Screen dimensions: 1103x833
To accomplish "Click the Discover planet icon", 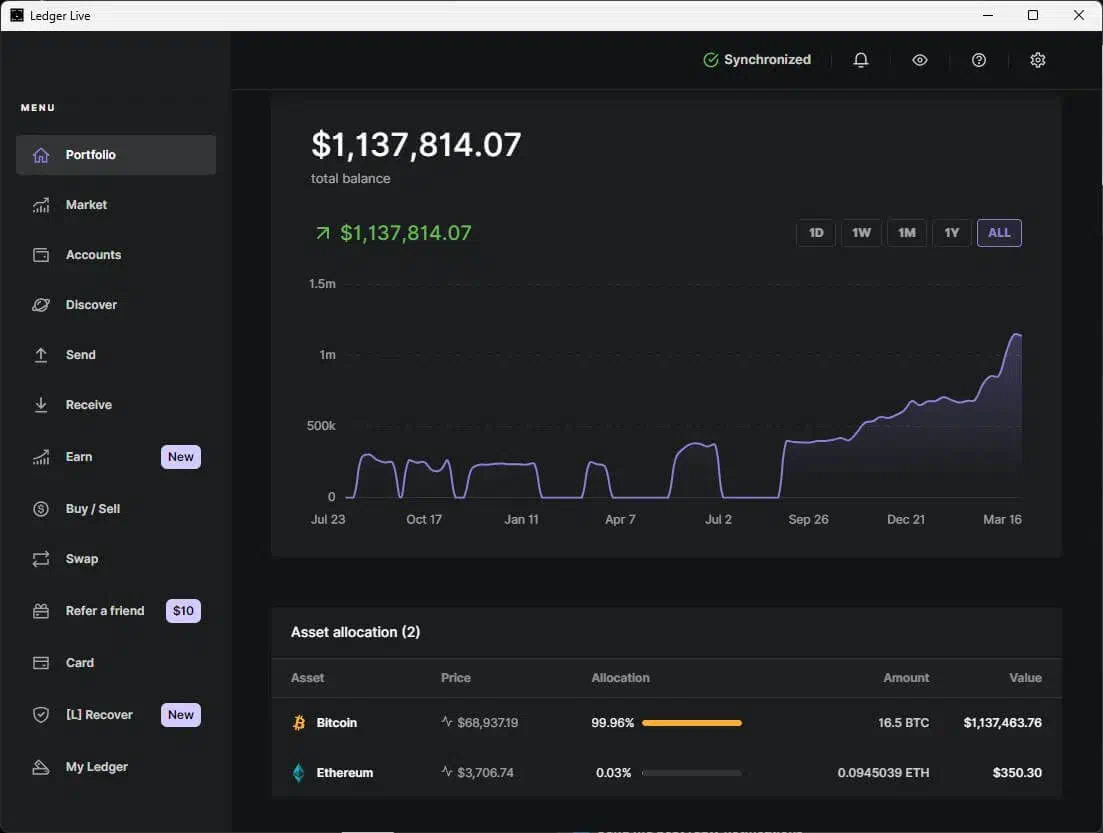I will click(41, 305).
